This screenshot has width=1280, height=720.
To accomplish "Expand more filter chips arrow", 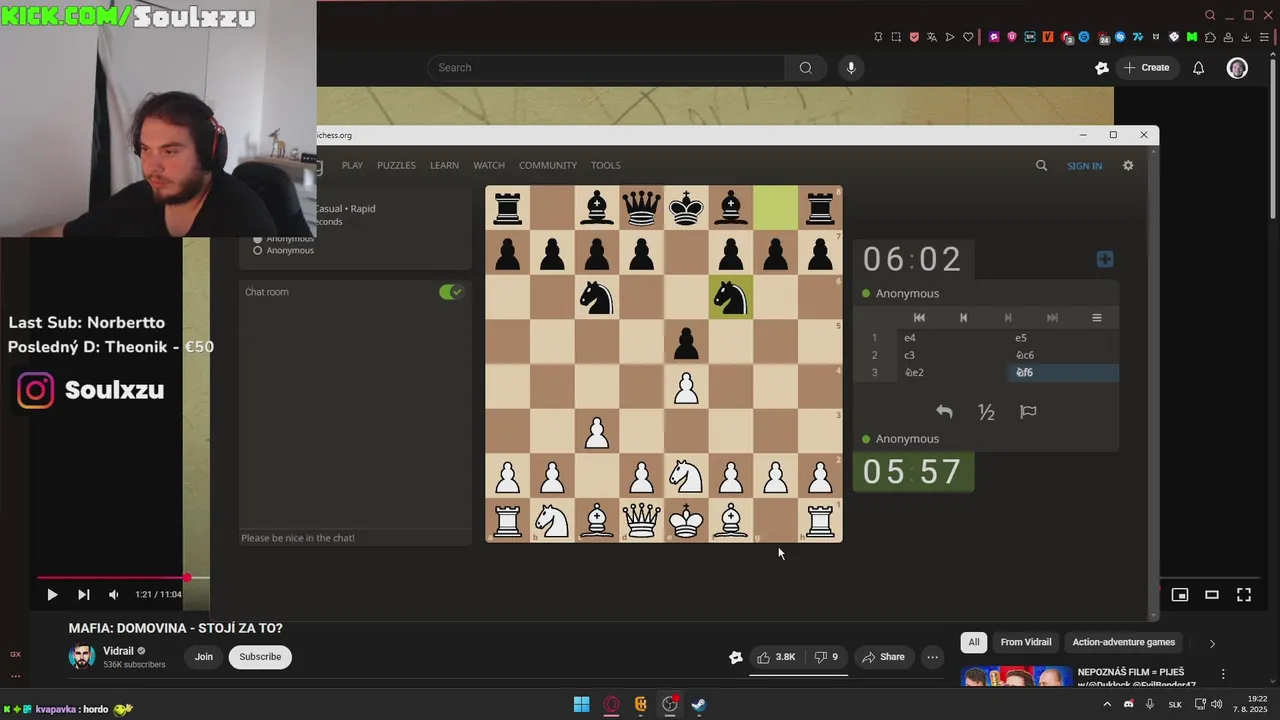I will coord(1212,643).
